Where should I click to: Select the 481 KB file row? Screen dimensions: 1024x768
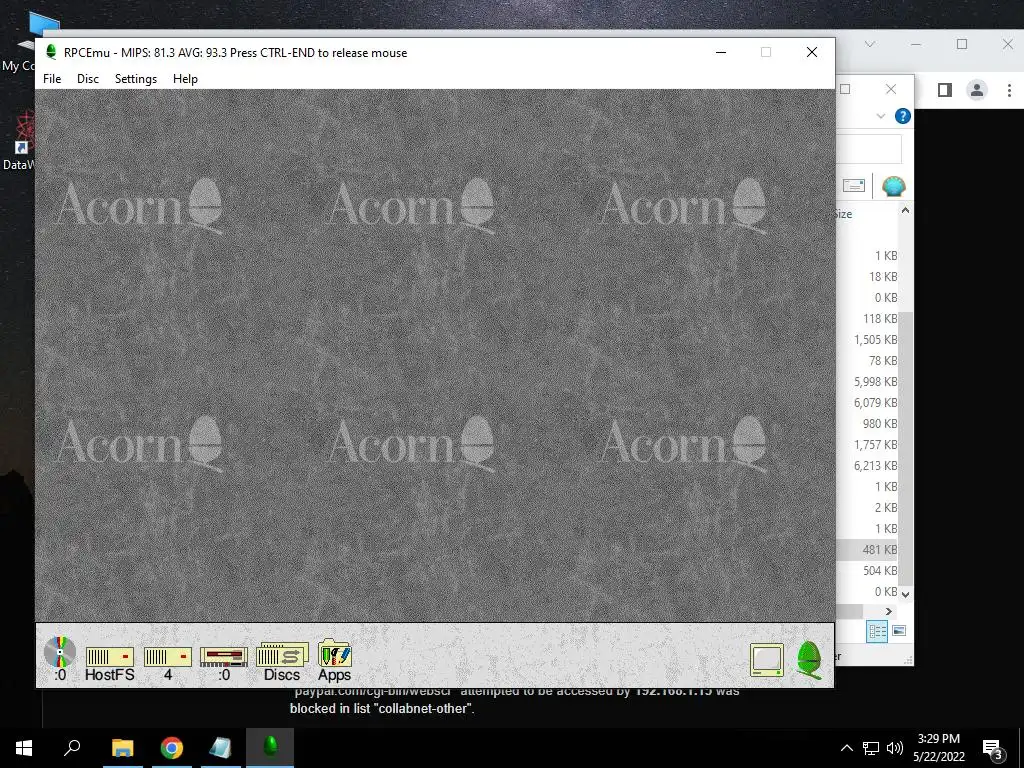click(867, 550)
